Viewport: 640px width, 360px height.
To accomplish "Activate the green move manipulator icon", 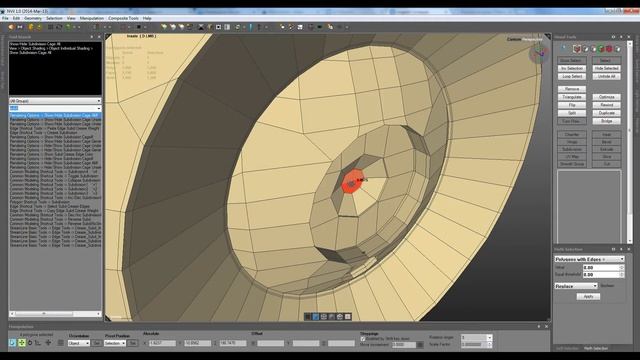I will click(21, 343).
